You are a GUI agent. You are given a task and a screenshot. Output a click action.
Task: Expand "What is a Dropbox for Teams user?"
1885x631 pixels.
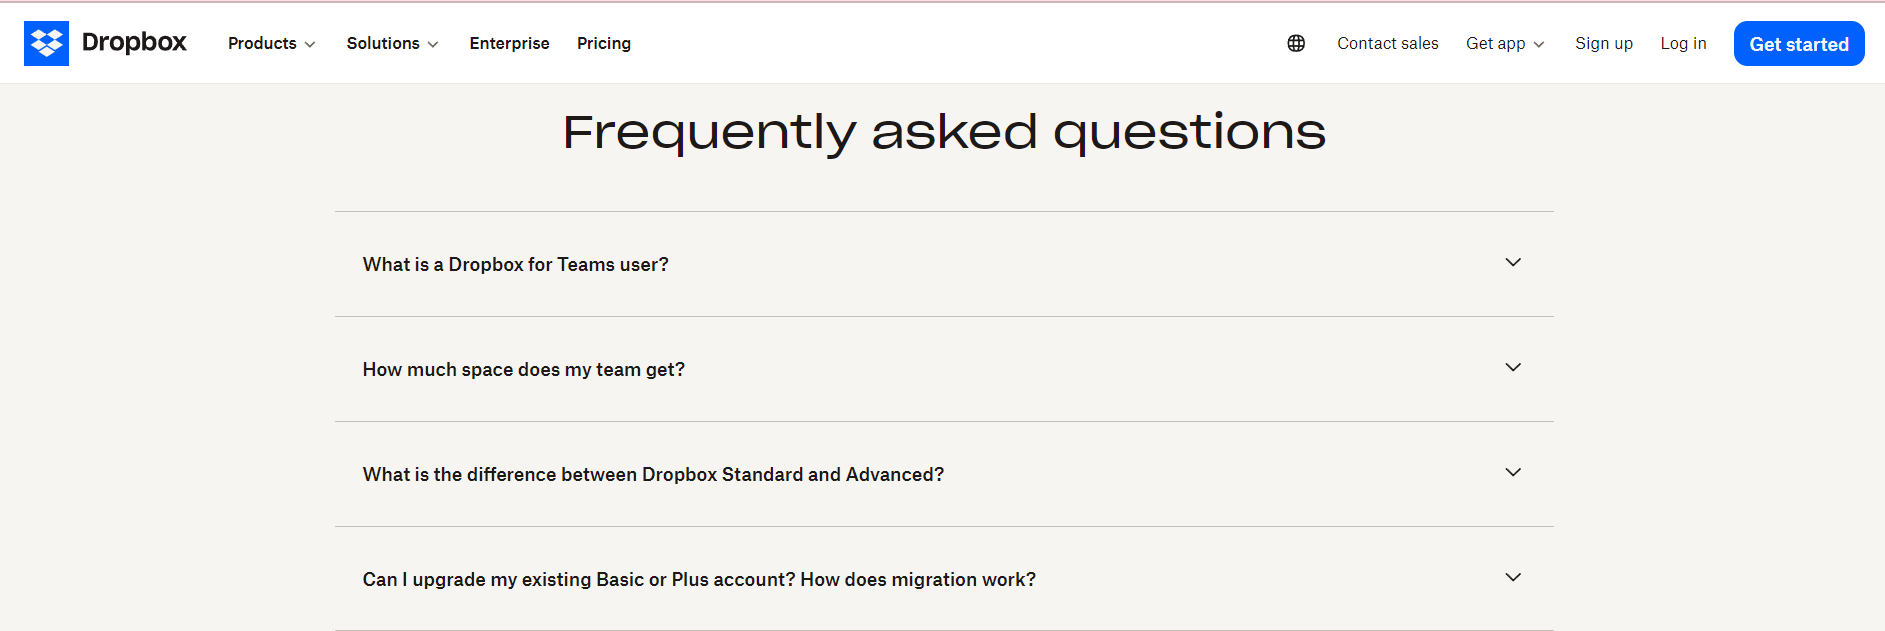515,264
